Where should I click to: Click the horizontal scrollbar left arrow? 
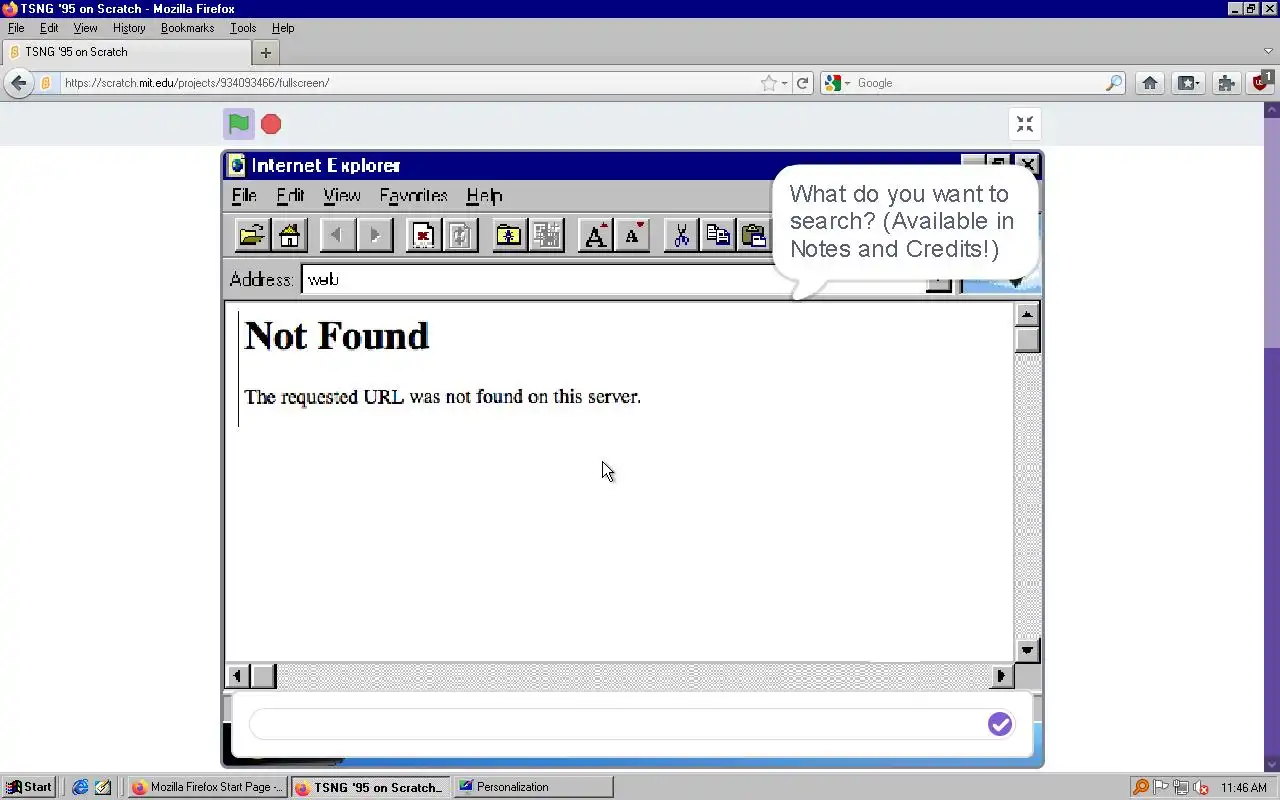pyautogui.click(x=237, y=676)
